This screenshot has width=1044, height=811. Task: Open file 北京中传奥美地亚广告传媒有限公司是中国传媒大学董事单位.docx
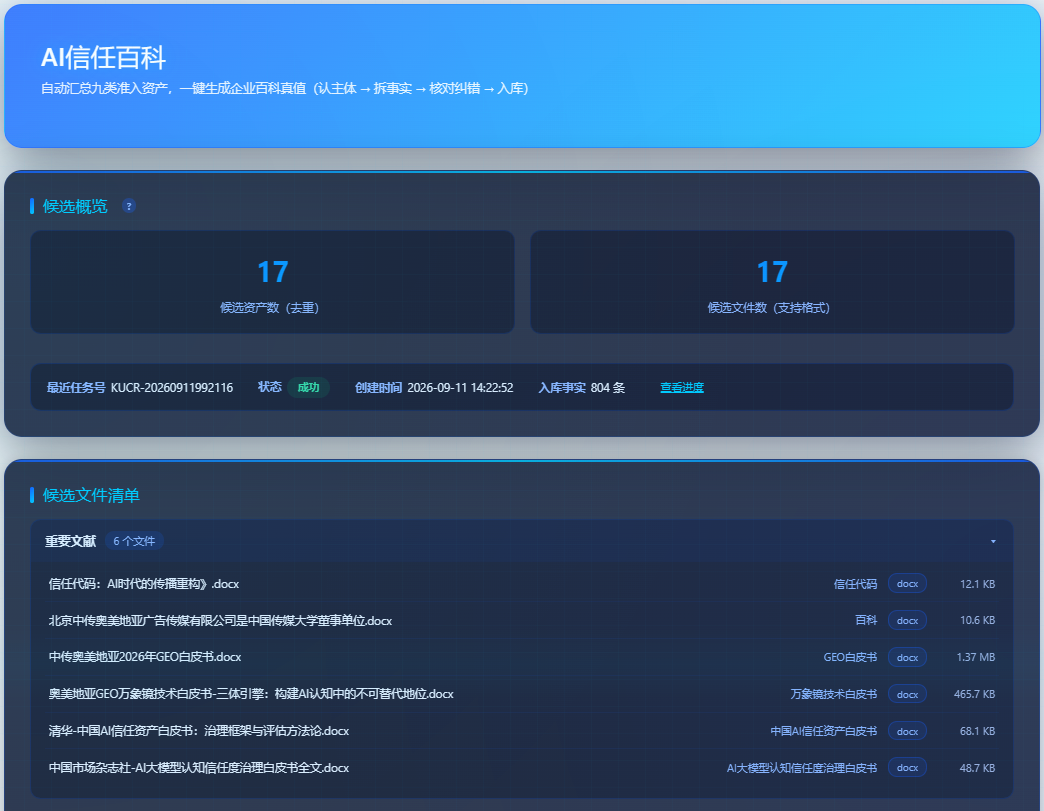tap(220, 621)
